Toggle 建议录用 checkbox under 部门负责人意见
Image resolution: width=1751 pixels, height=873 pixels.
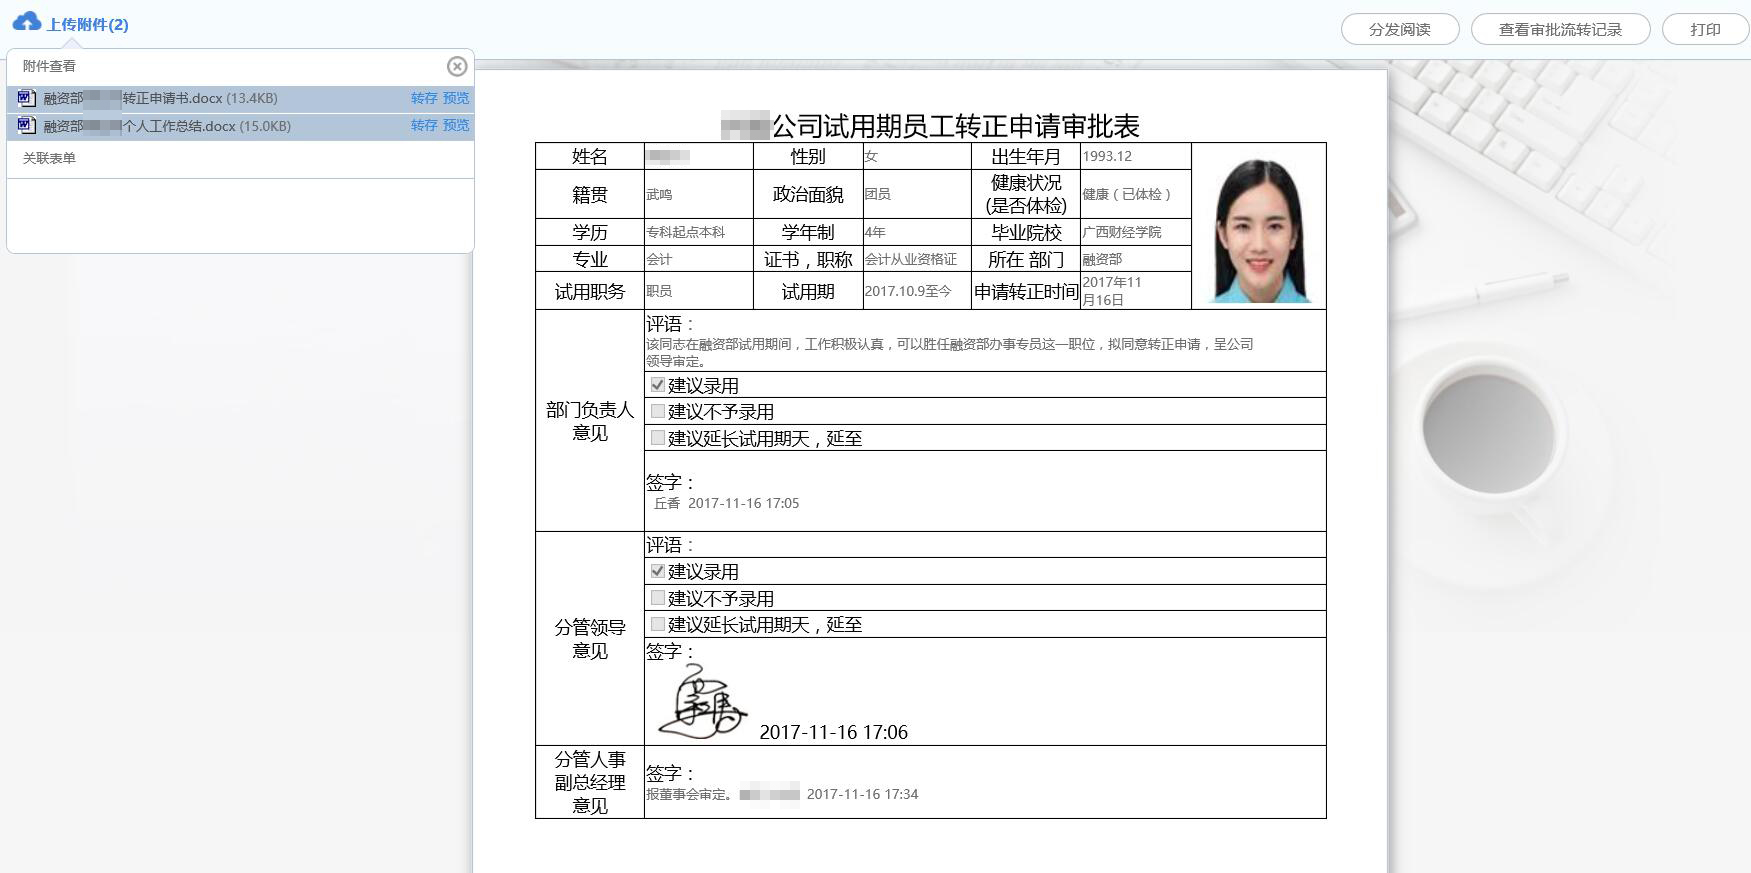click(658, 385)
